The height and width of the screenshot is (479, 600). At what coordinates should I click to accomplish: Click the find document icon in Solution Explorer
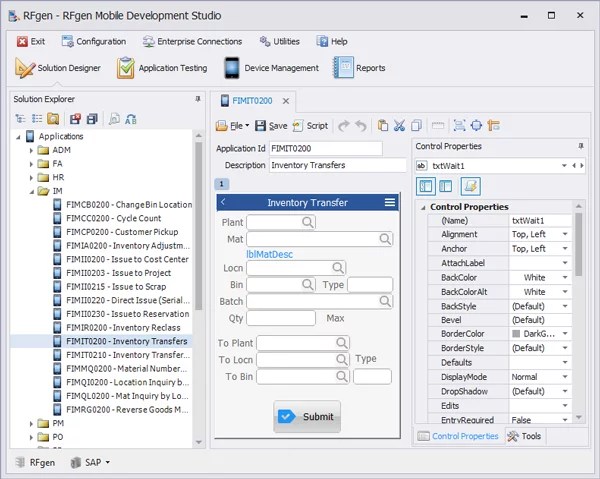(x=114, y=119)
